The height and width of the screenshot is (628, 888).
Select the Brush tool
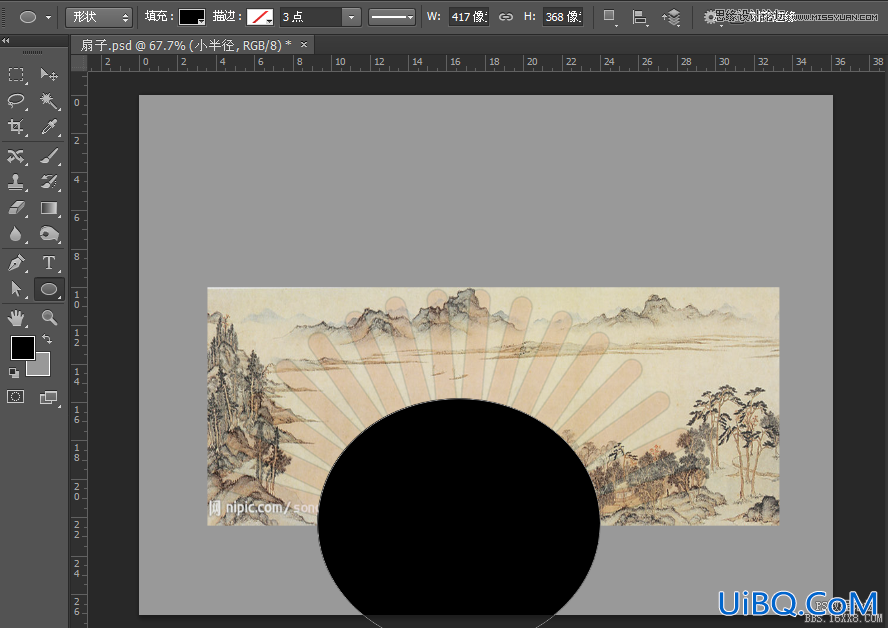[x=49, y=156]
